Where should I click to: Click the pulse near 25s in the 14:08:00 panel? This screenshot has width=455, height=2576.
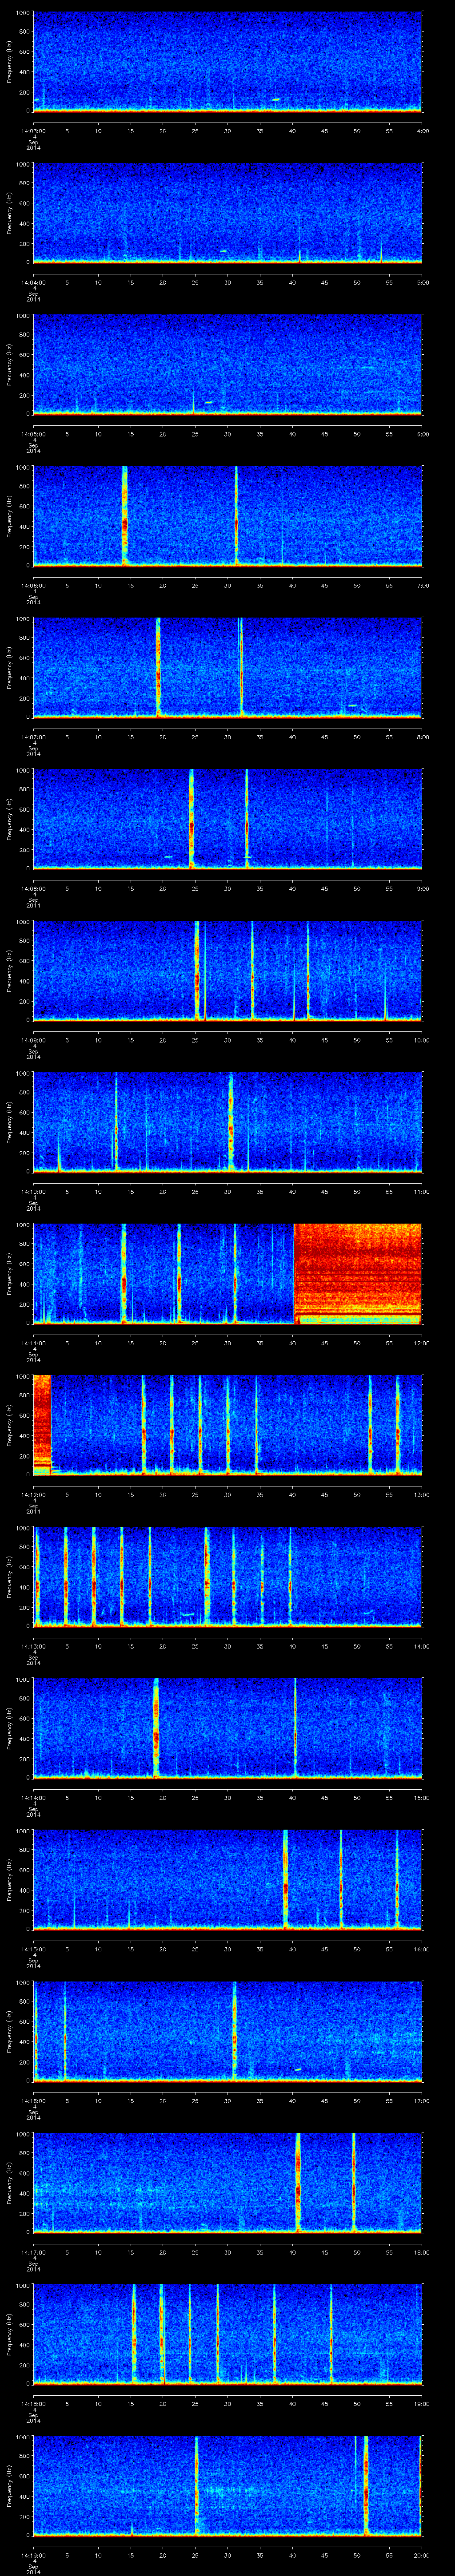tap(191, 818)
